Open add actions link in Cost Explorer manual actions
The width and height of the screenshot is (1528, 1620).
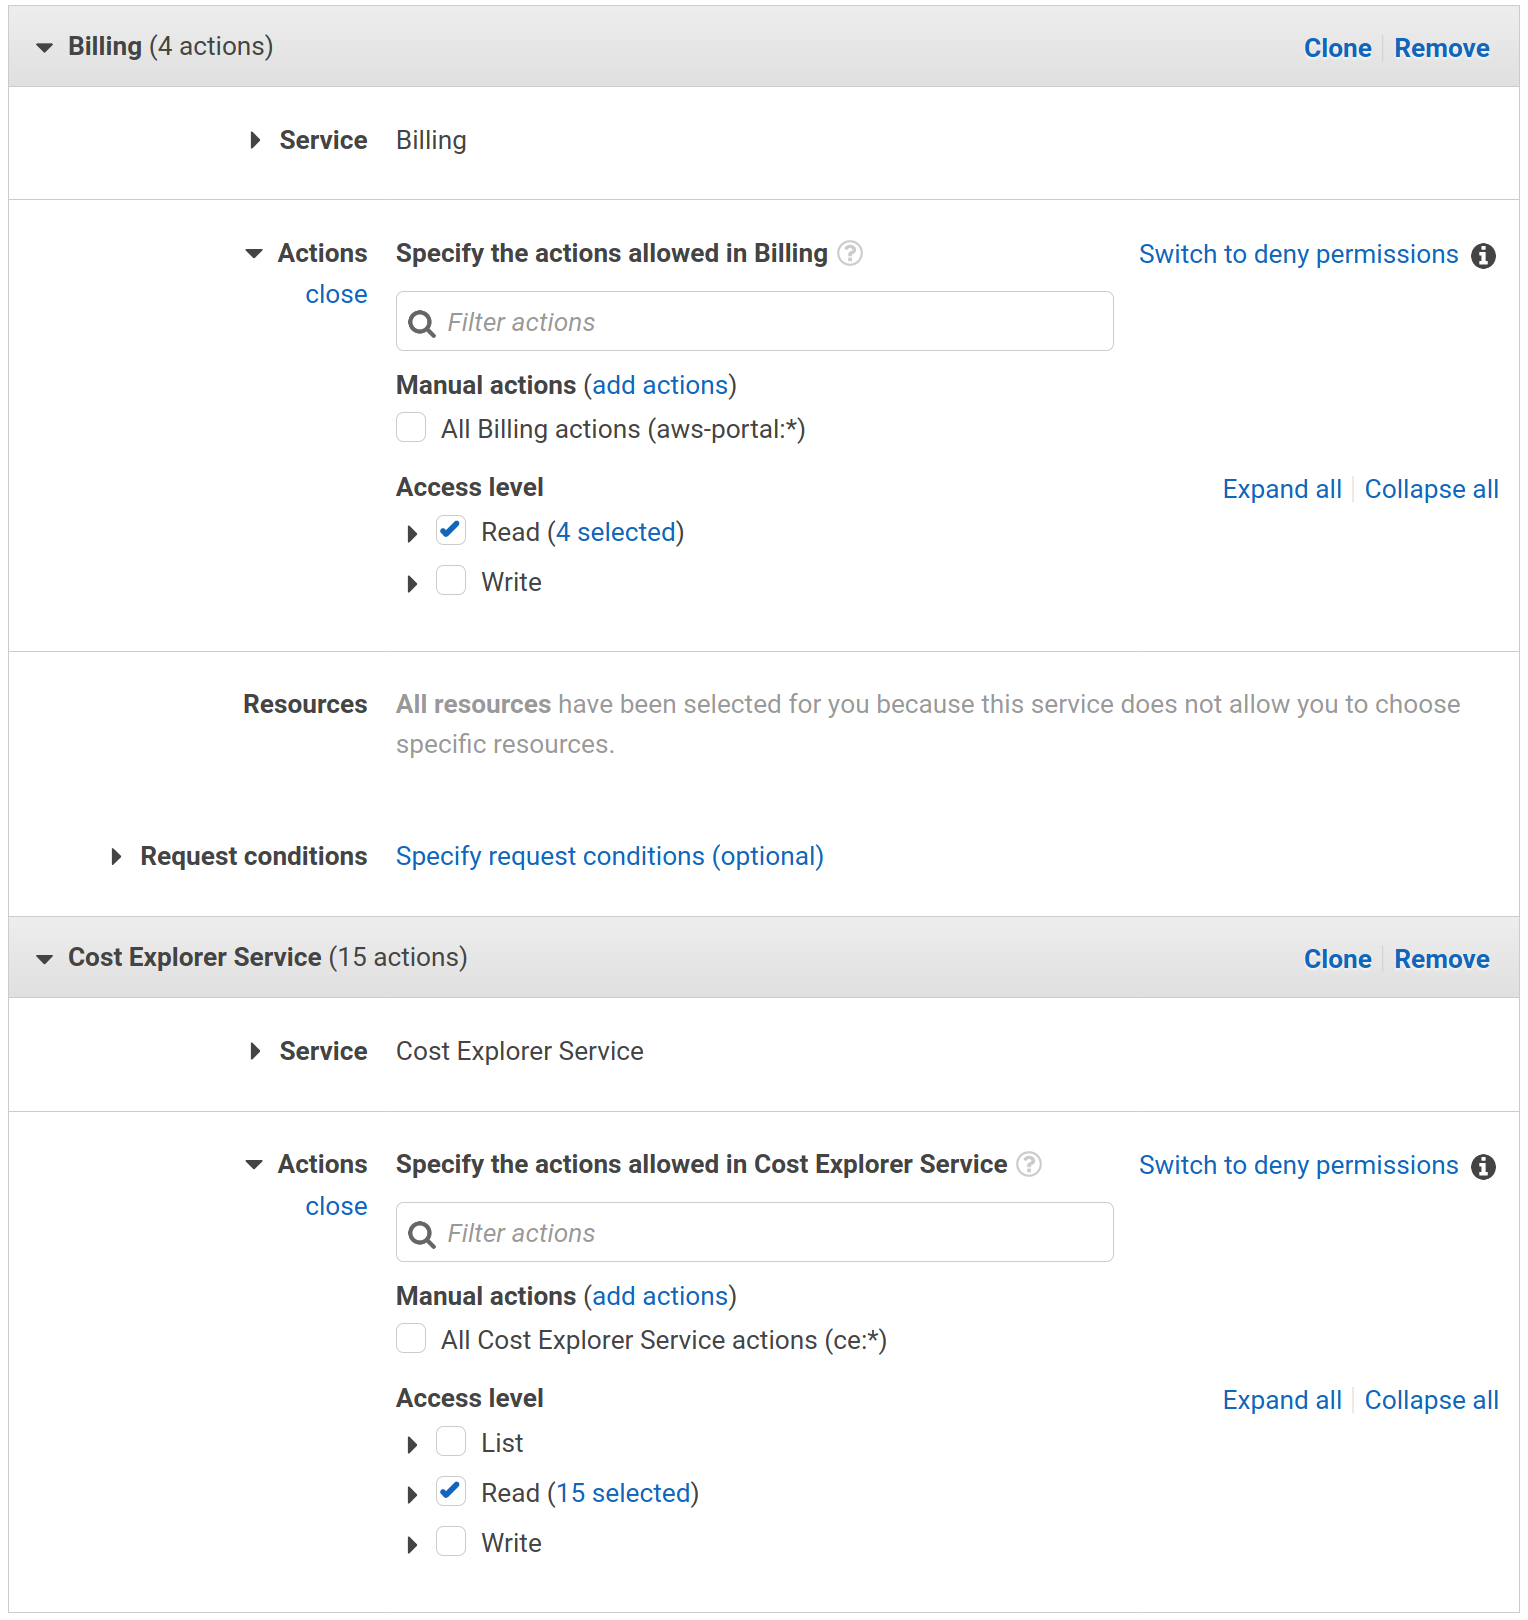coord(660,1297)
